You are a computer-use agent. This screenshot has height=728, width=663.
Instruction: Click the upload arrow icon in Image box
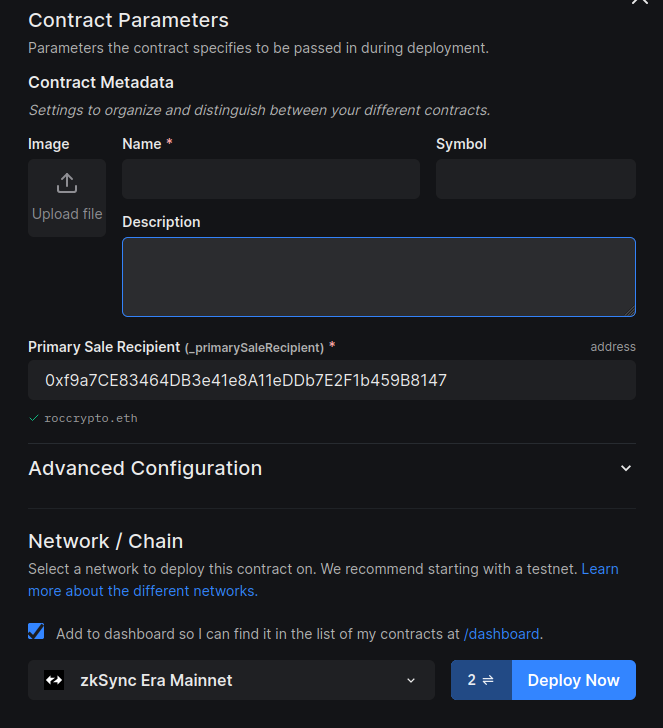point(67,183)
